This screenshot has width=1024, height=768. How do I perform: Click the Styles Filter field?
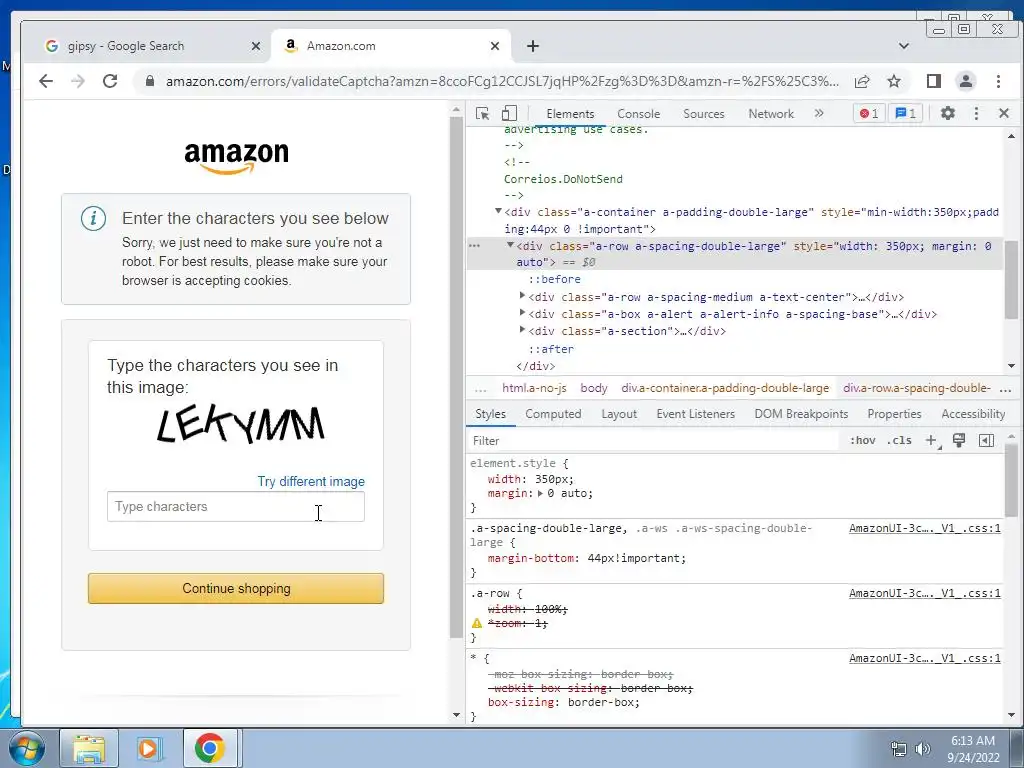pyautogui.click(x=653, y=441)
